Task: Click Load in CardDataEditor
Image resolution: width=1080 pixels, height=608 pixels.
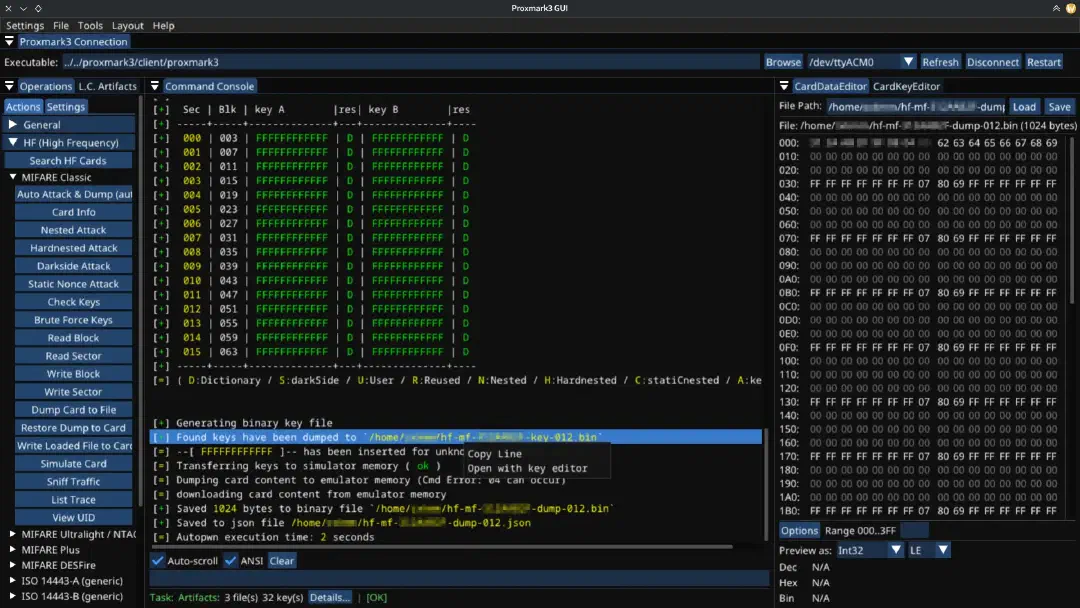Action: pos(1024,107)
